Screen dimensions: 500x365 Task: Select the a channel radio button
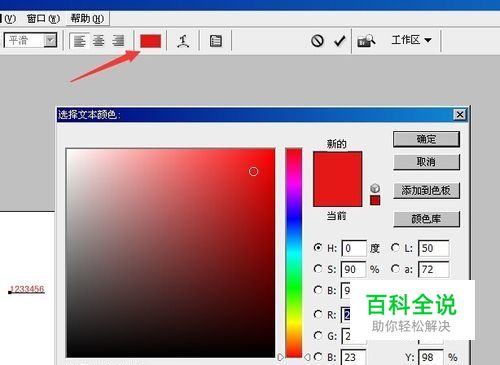click(x=395, y=269)
